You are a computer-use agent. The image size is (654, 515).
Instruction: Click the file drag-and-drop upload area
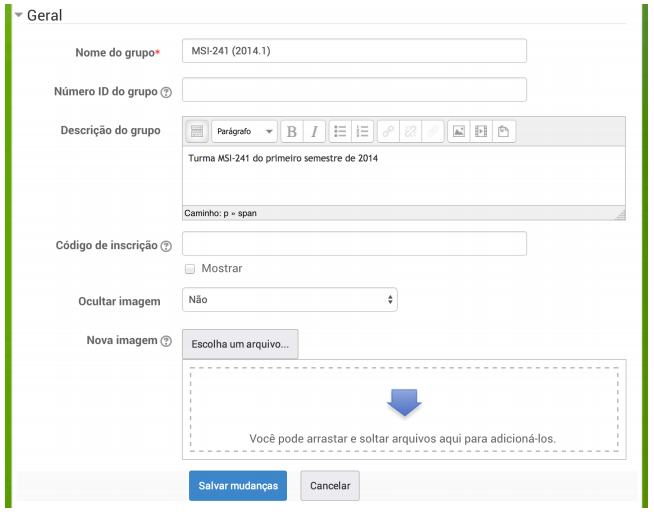[x=404, y=410]
